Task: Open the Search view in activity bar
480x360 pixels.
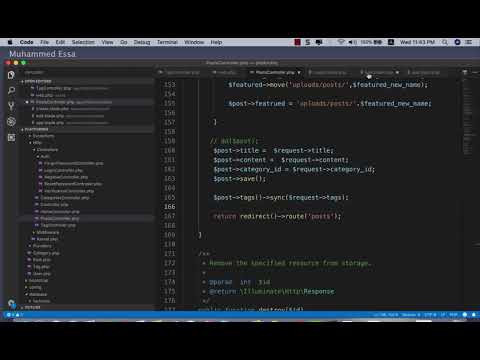Action: (11, 91)
